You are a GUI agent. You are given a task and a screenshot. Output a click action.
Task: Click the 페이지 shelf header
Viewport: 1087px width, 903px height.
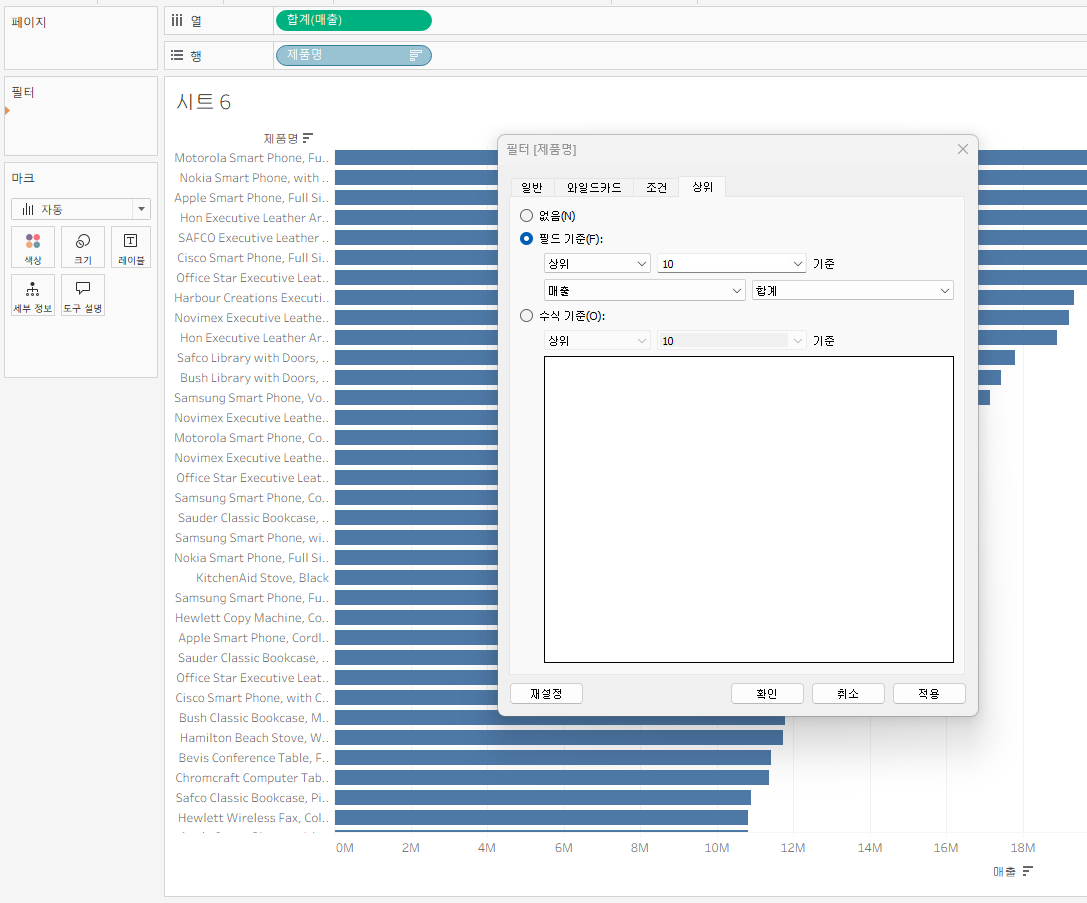[x=28, y=22]
